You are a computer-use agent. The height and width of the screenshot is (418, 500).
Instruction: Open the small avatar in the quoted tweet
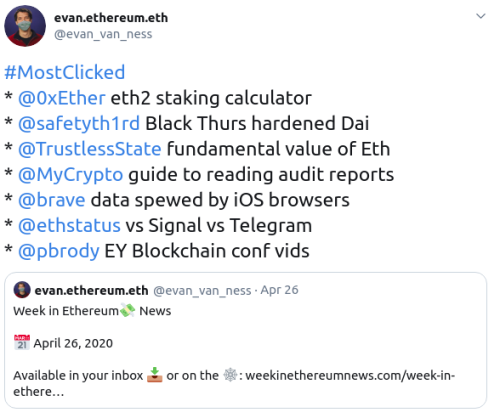[22, 290]
